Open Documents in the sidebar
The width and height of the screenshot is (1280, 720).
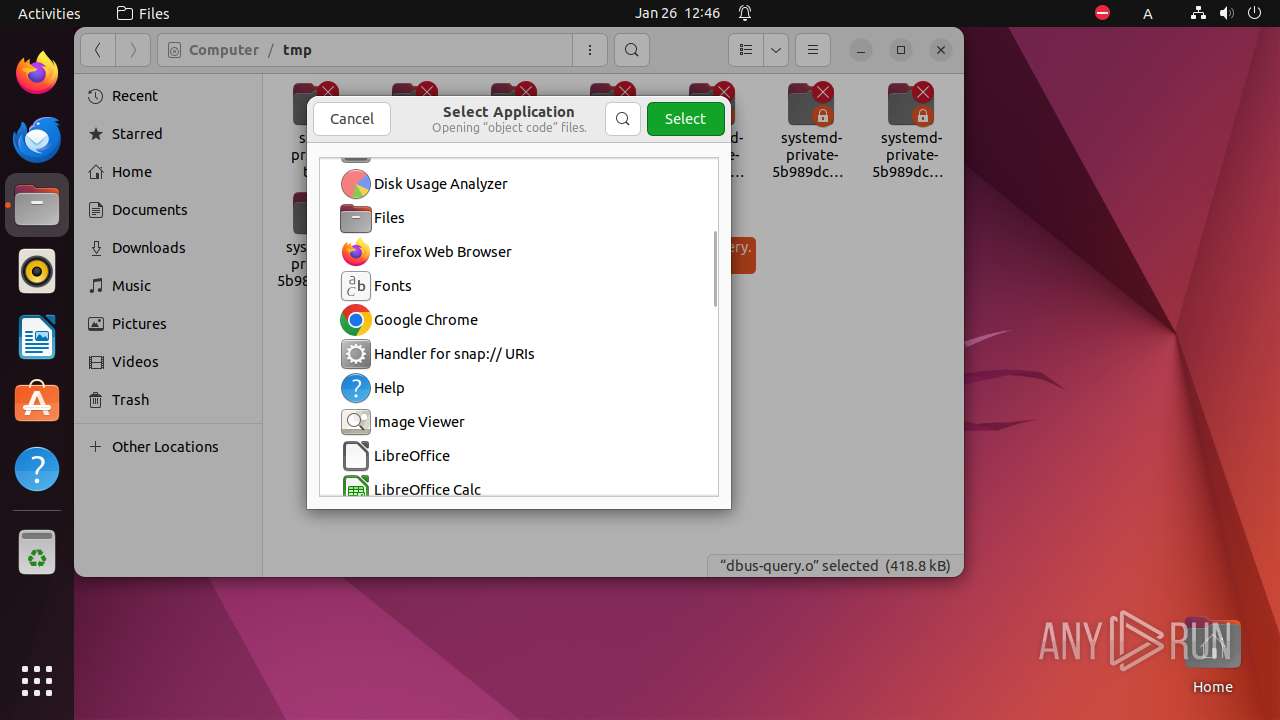168,210
